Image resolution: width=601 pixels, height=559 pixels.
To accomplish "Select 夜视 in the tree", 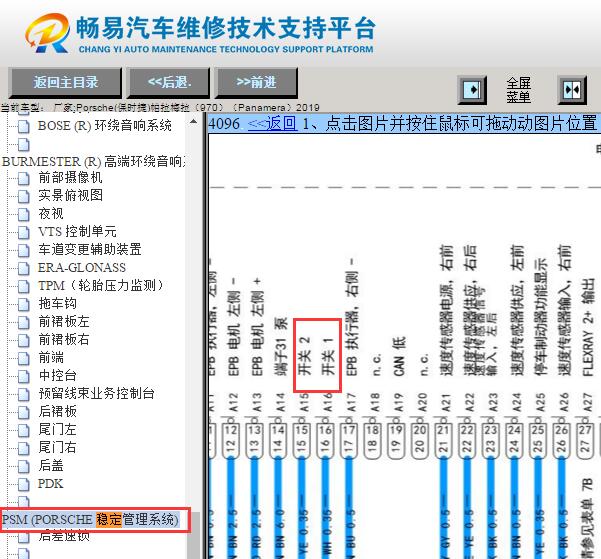I will click(51, 214).
